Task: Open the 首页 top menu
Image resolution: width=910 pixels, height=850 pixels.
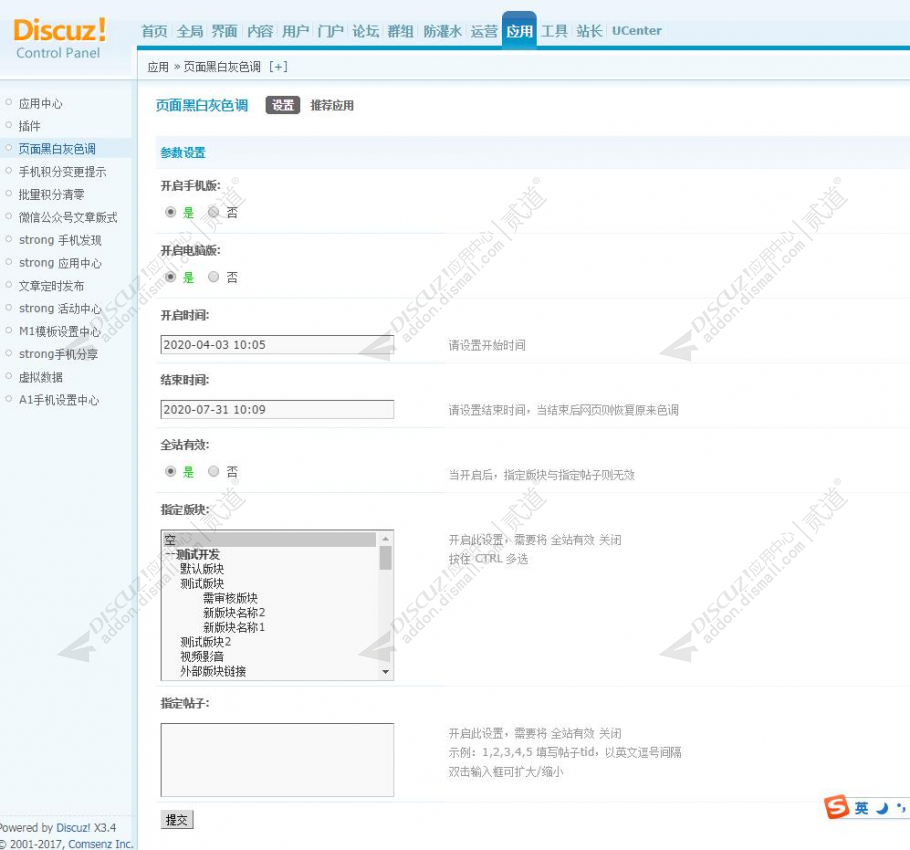Action: pos(154,31)
